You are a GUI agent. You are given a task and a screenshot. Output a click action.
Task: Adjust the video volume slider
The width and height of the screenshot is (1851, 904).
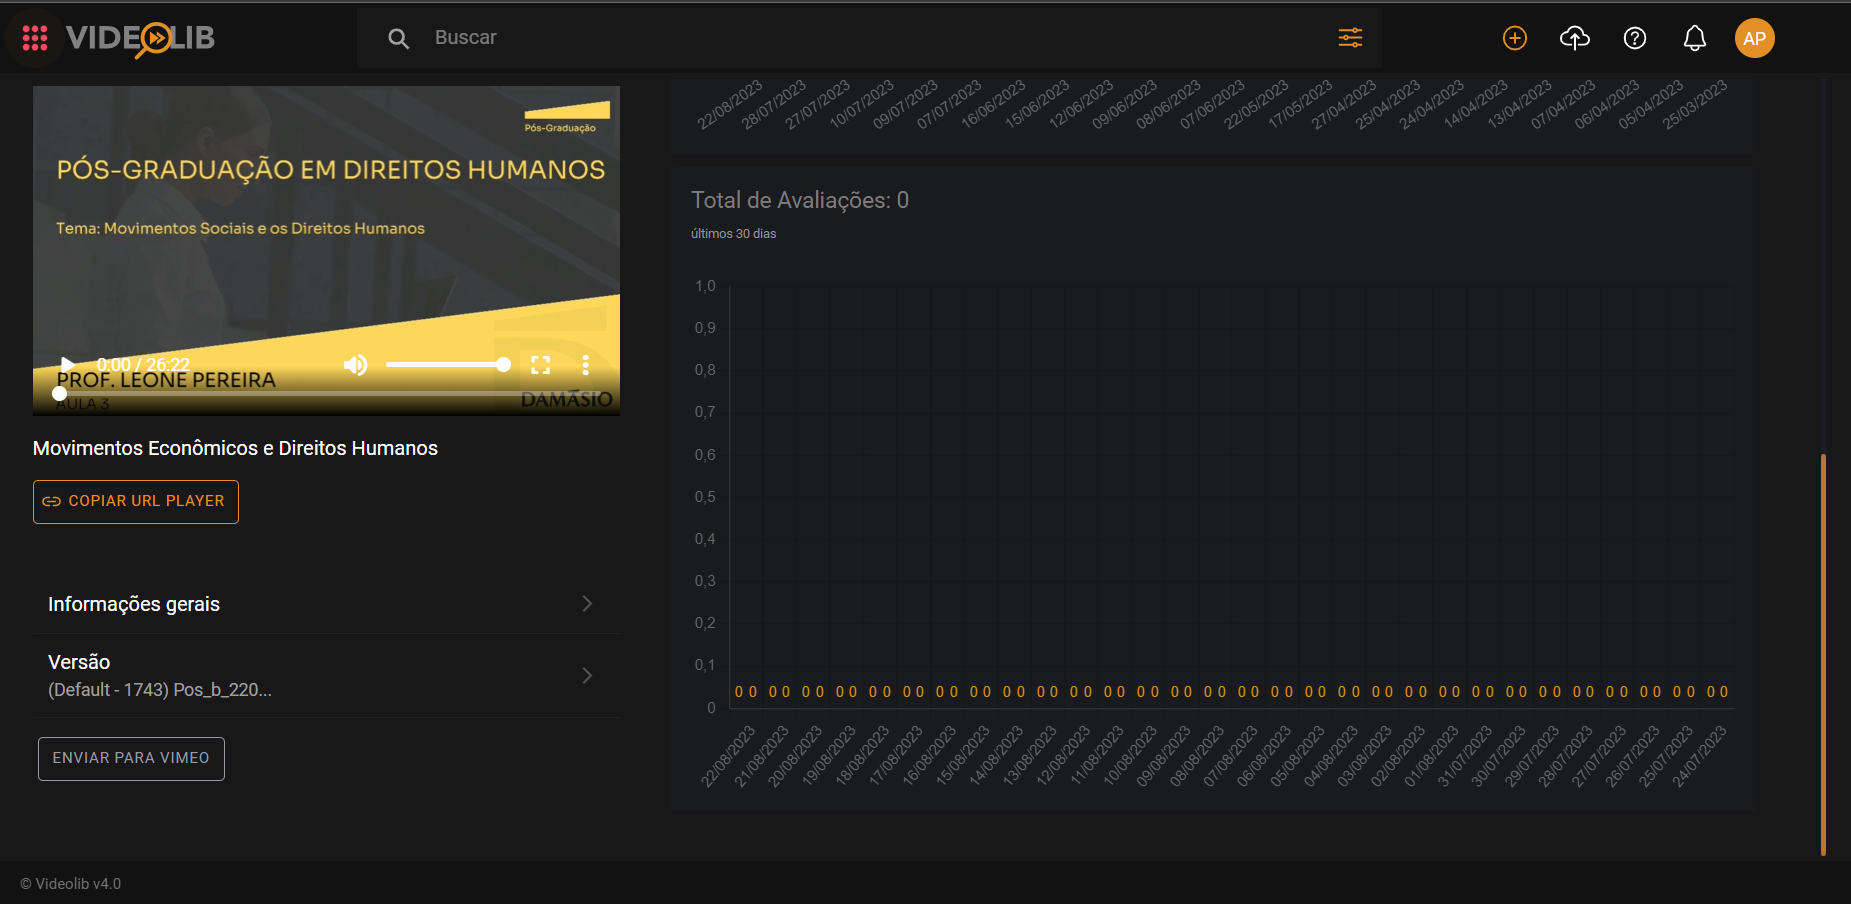(x=448, y=365)
